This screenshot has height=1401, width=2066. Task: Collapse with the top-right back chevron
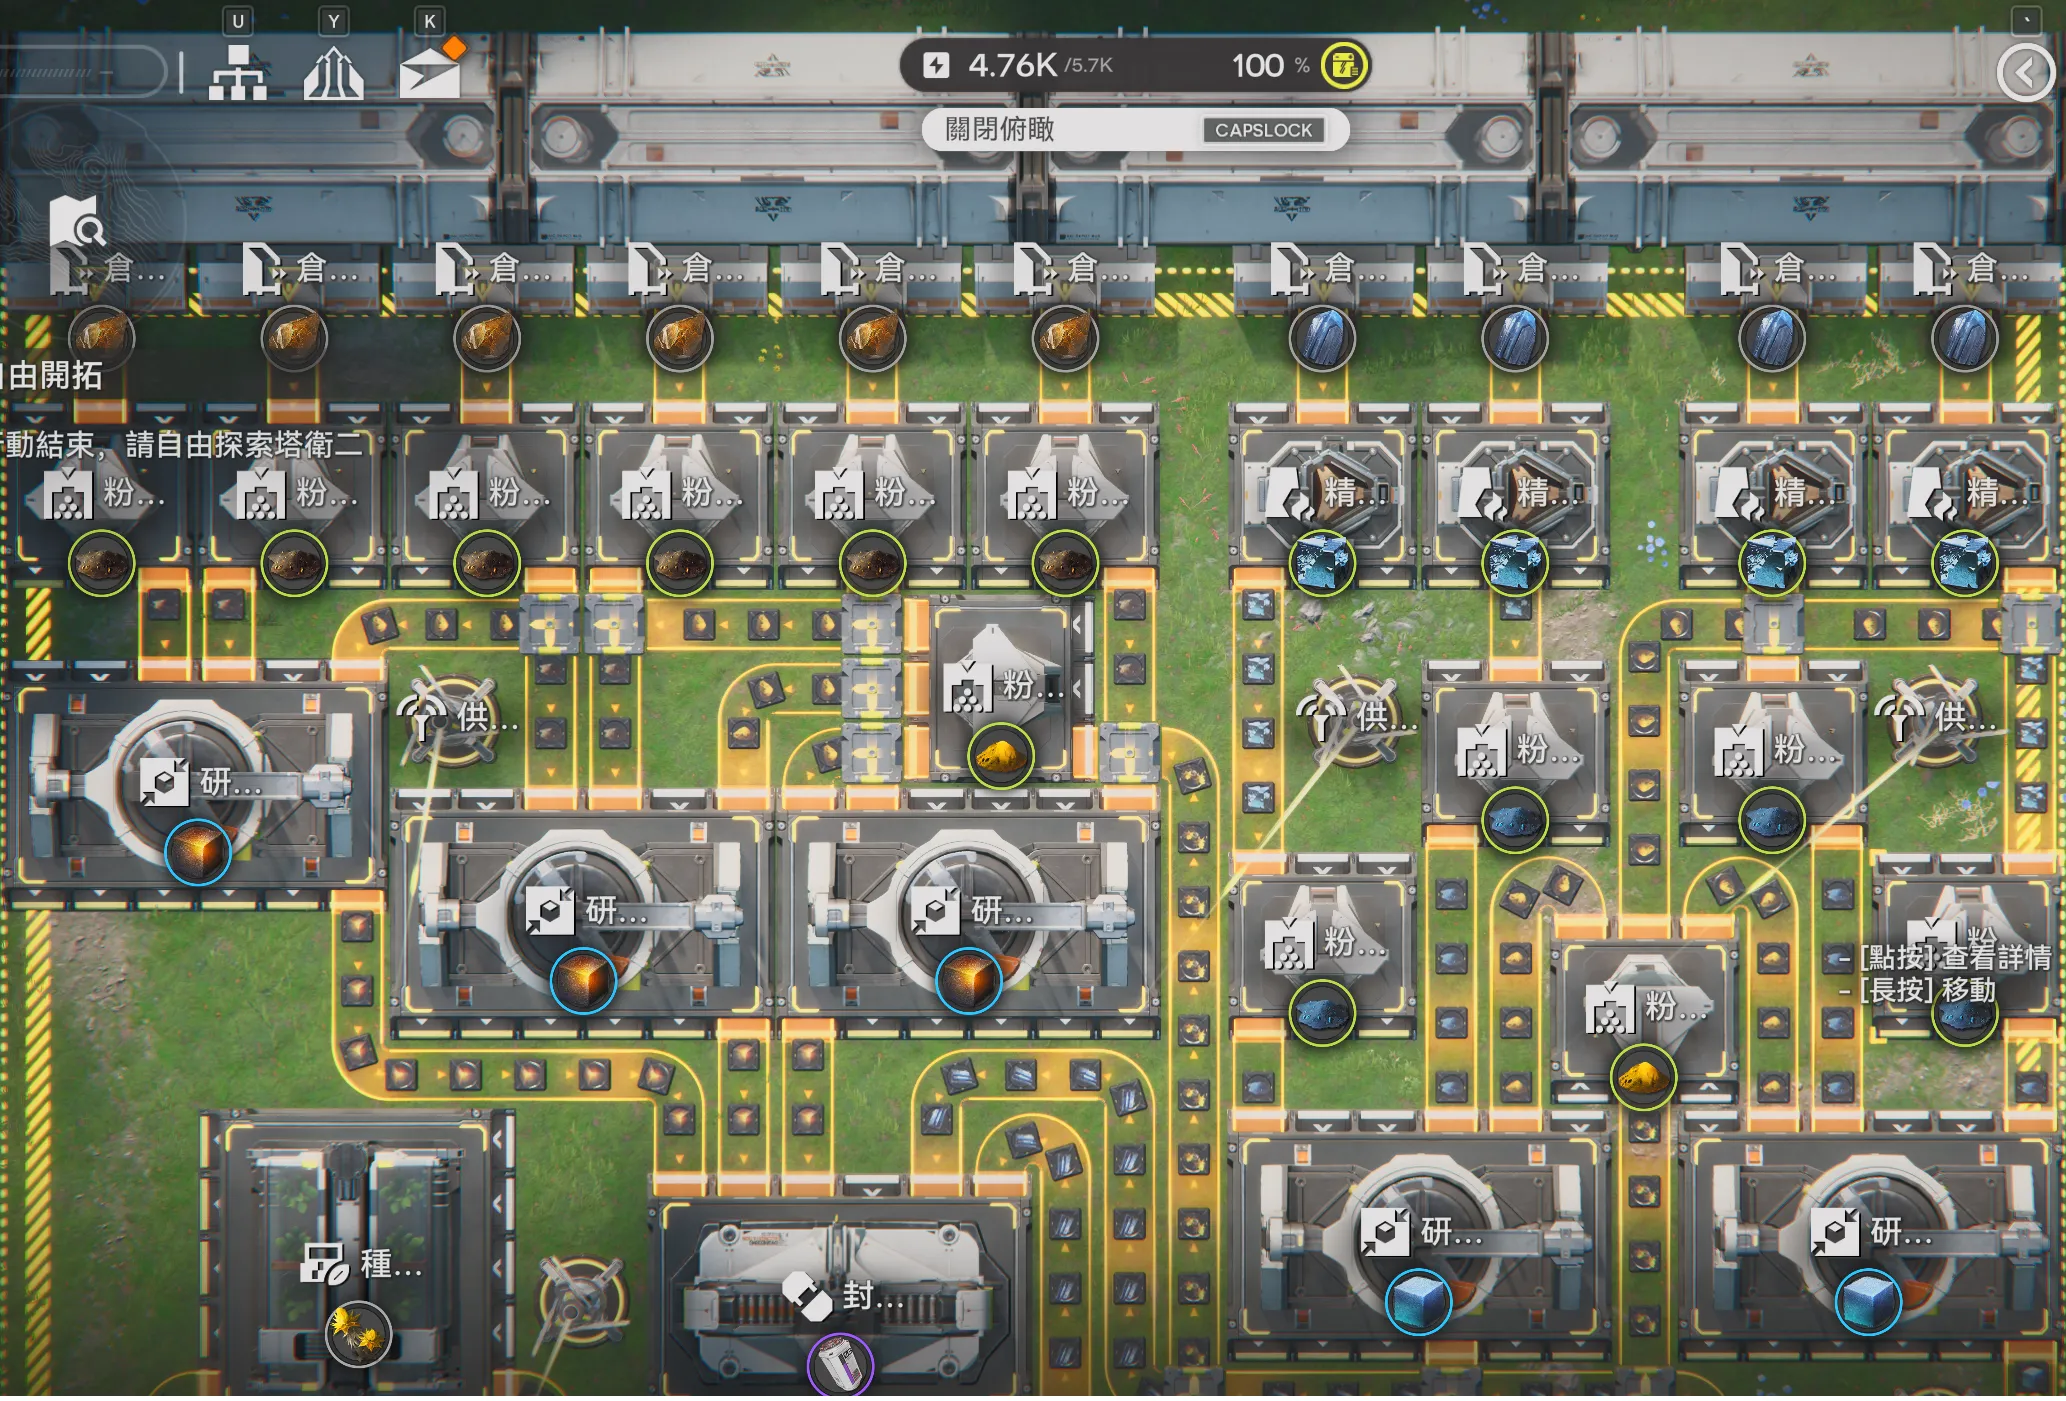[x=2026, y=73]
